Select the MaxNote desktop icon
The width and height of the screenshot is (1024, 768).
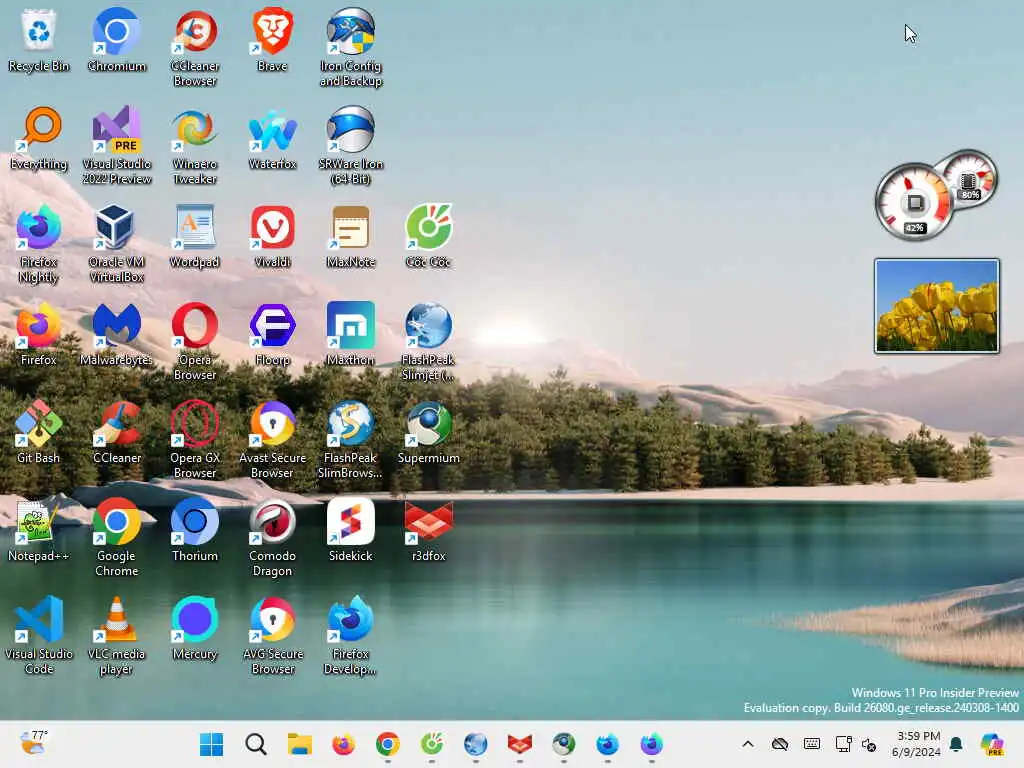point(351,236)
